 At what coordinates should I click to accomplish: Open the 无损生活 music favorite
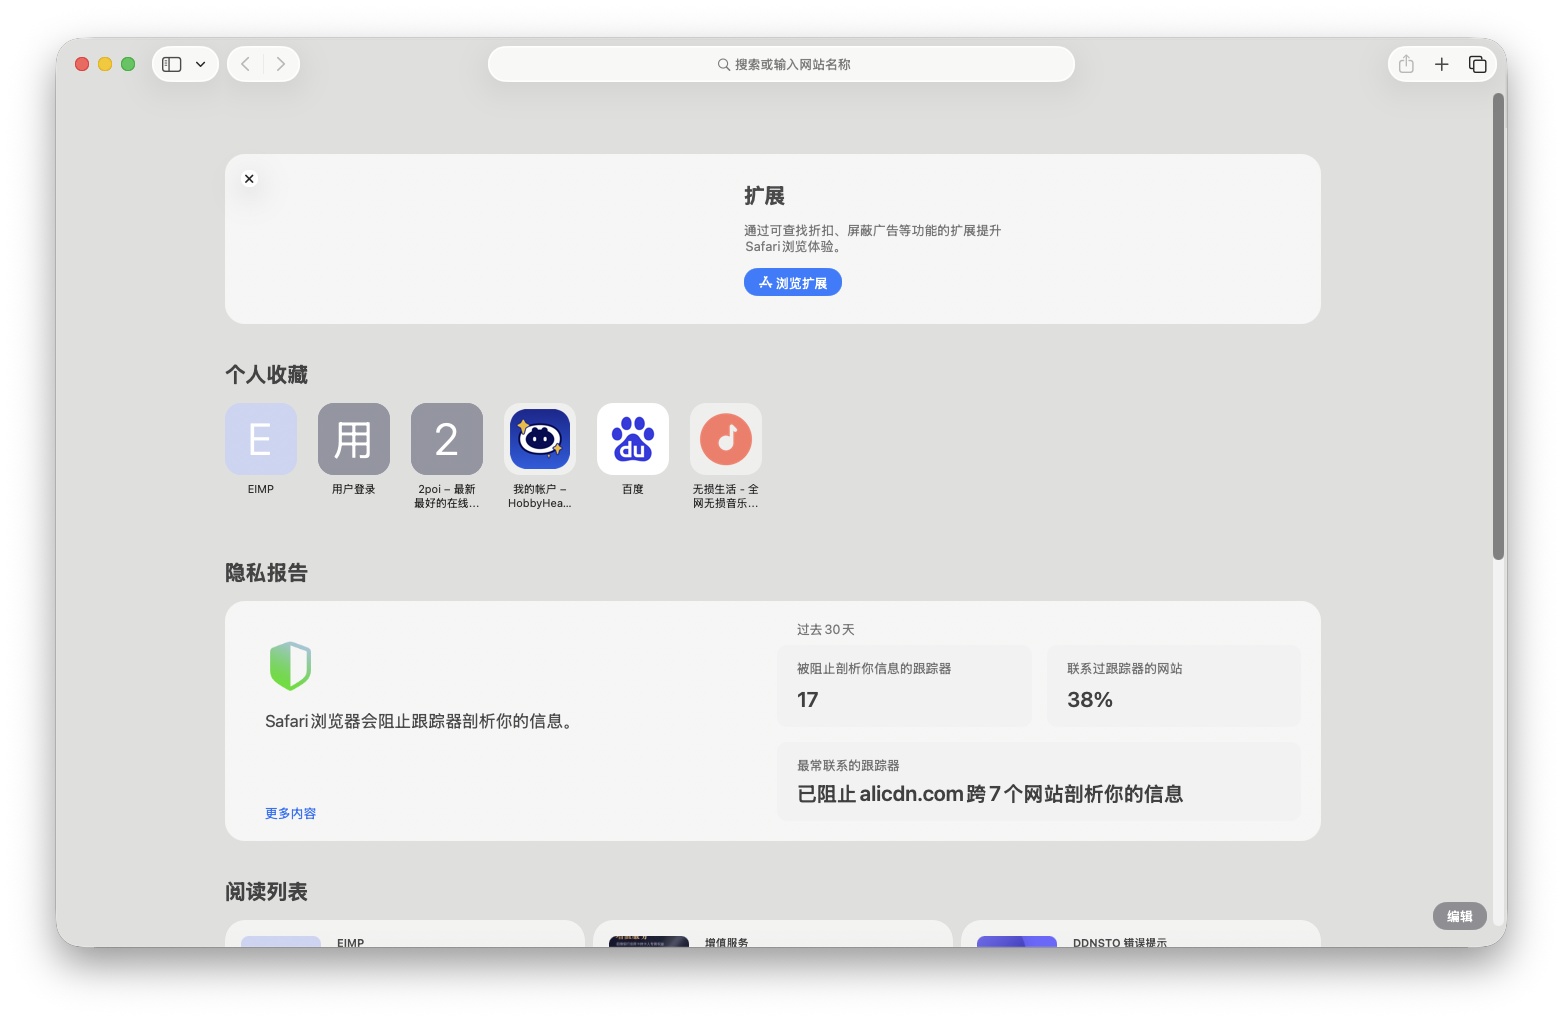coord(726,439)
